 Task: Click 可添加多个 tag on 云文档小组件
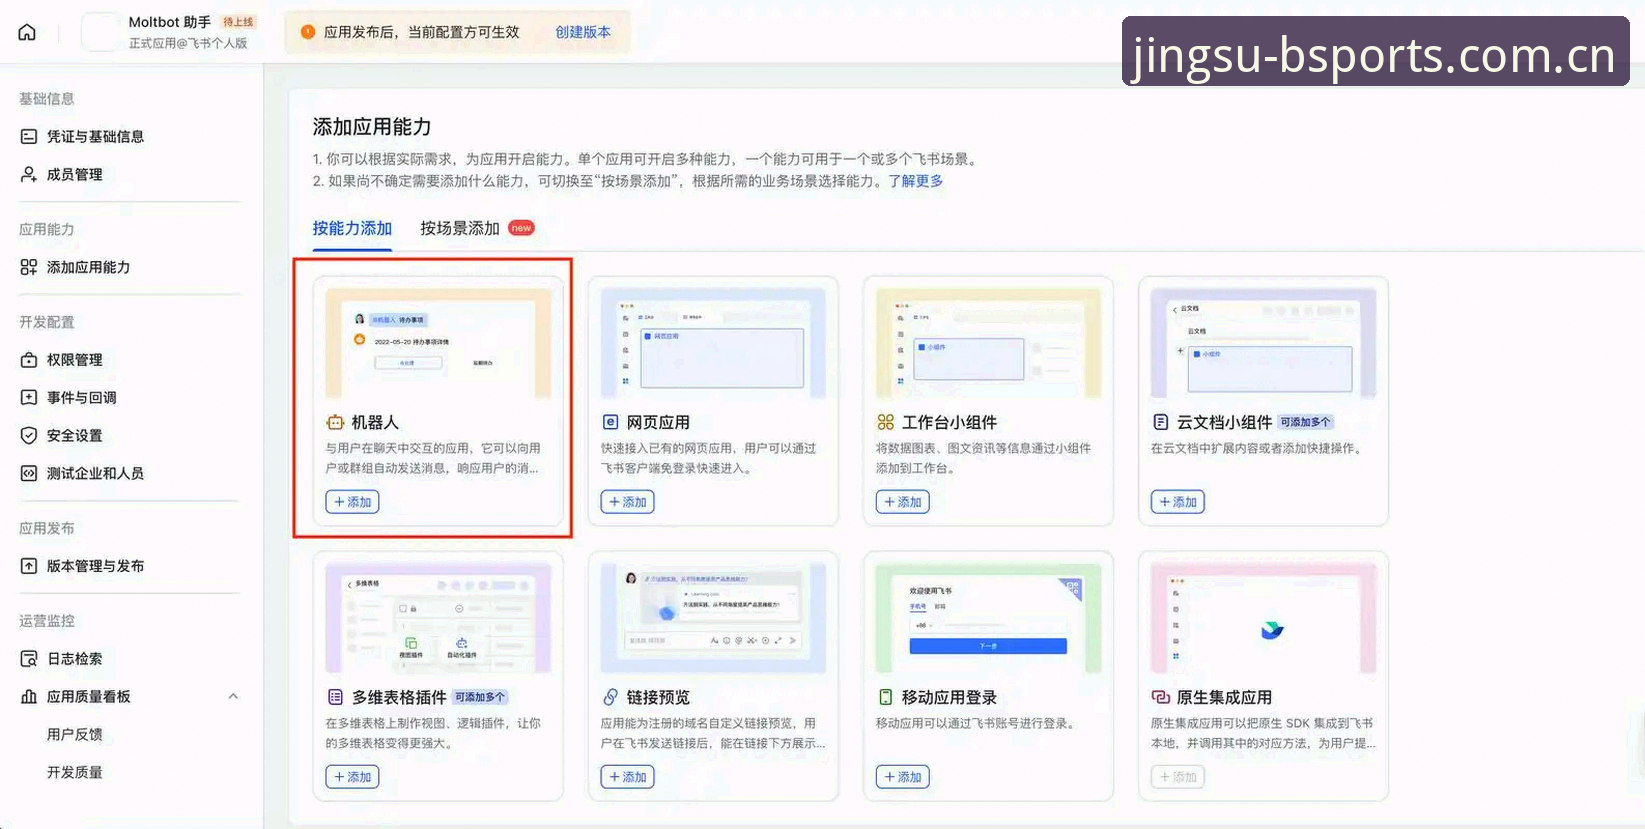click(1306, 422)
